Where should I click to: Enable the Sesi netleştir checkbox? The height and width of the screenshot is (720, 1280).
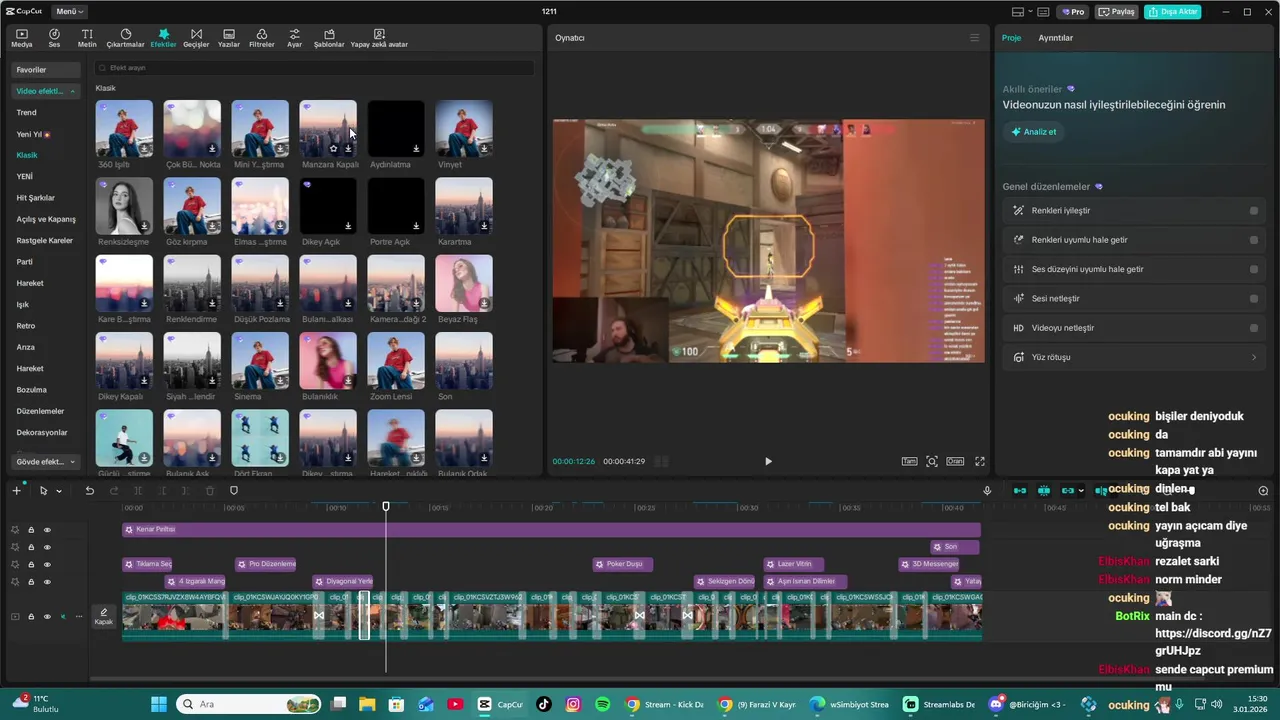point(1254,298)
